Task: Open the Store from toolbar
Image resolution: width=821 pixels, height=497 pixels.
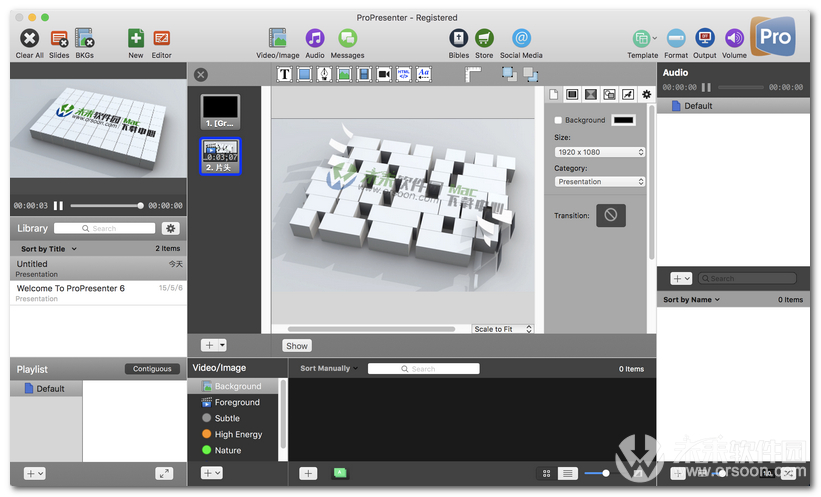Action: pyautogui.click(x=484, y=39)
